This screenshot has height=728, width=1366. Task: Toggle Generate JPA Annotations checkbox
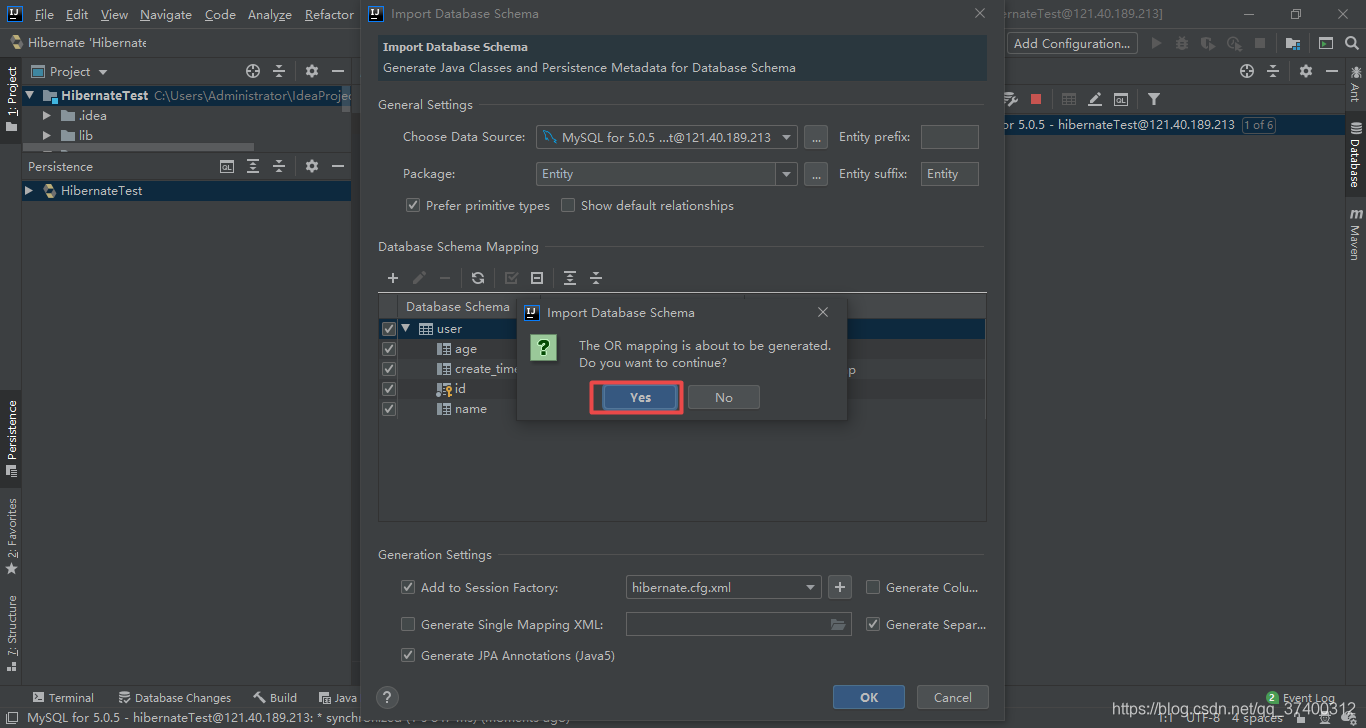coord(407,655)
